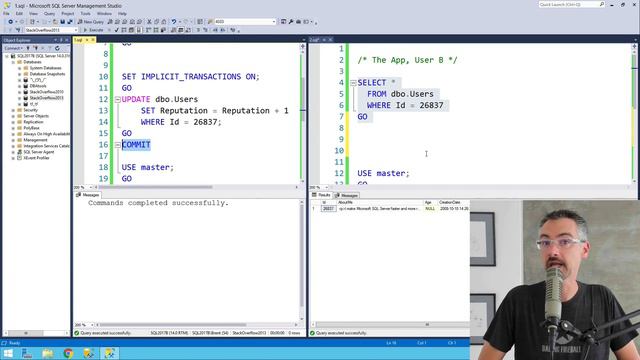Click the SQL Server Agent node icon
This screenshot has width=640, height=360.
point(19,152)
